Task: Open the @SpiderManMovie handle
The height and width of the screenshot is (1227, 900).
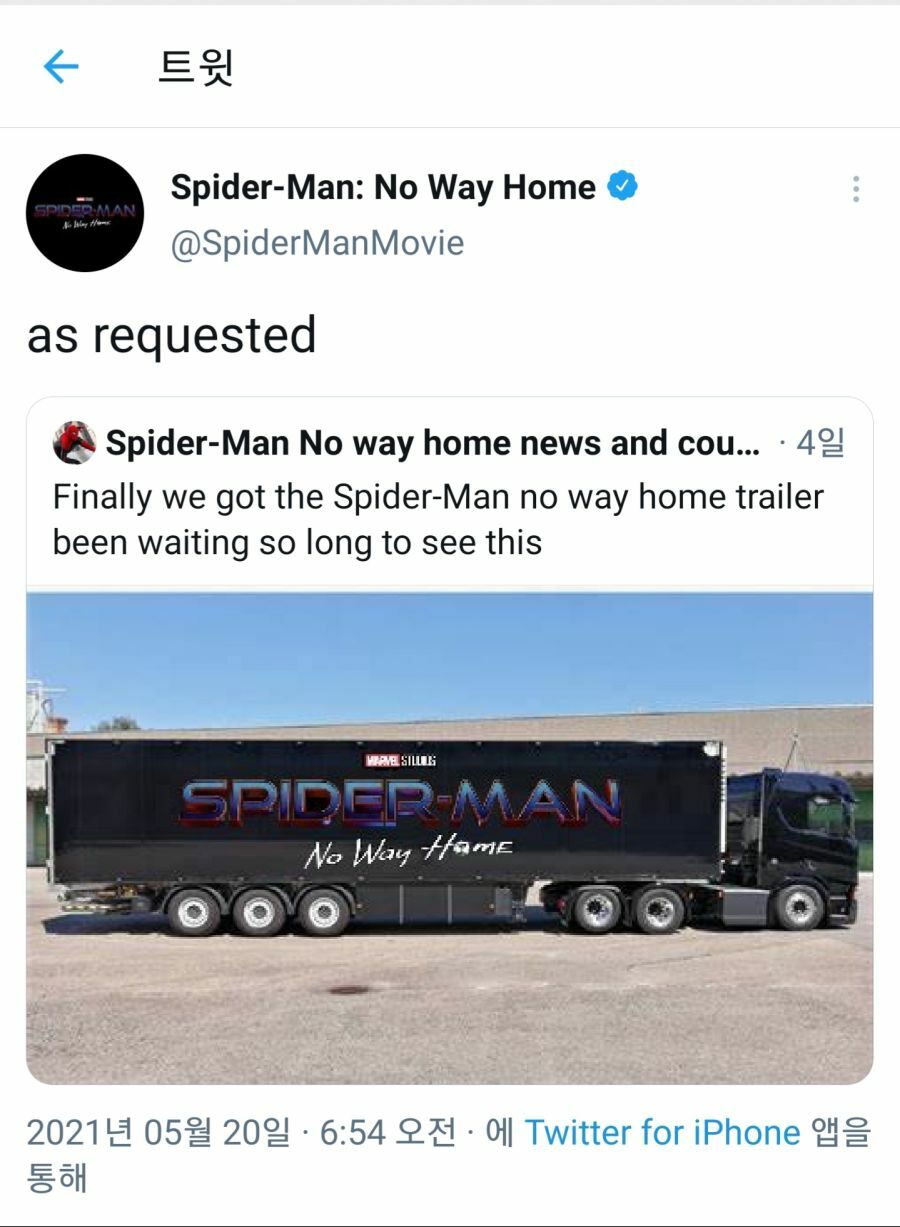Action: pos(317,243)
